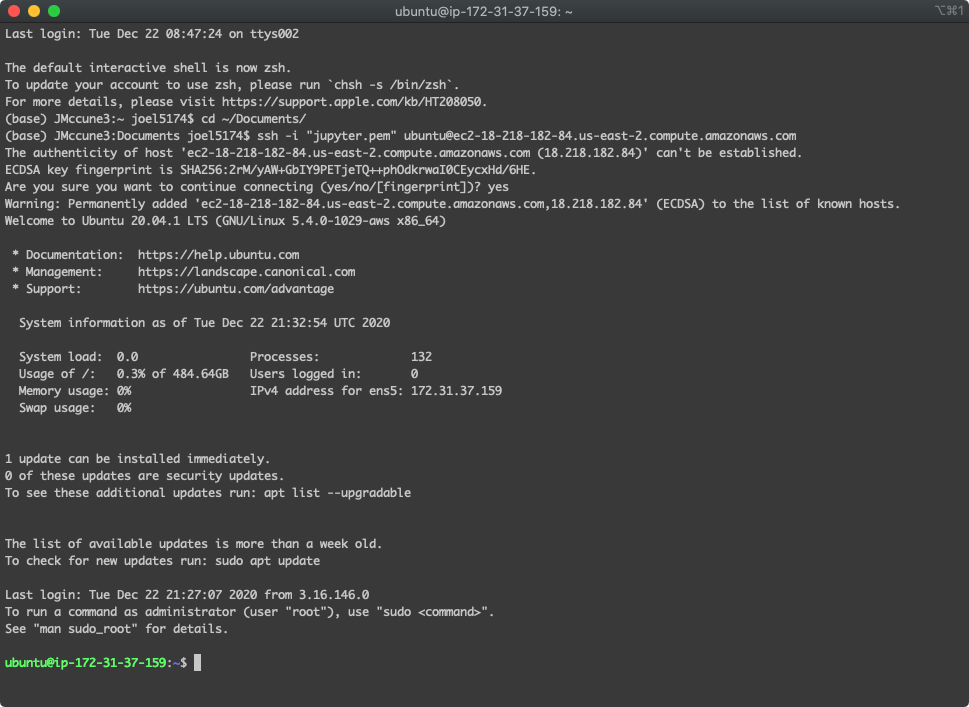Click the IPv4 address 172.31.37.159 for ens5
The width and height of the screenshot is (969, 707).
coord(457,391)
